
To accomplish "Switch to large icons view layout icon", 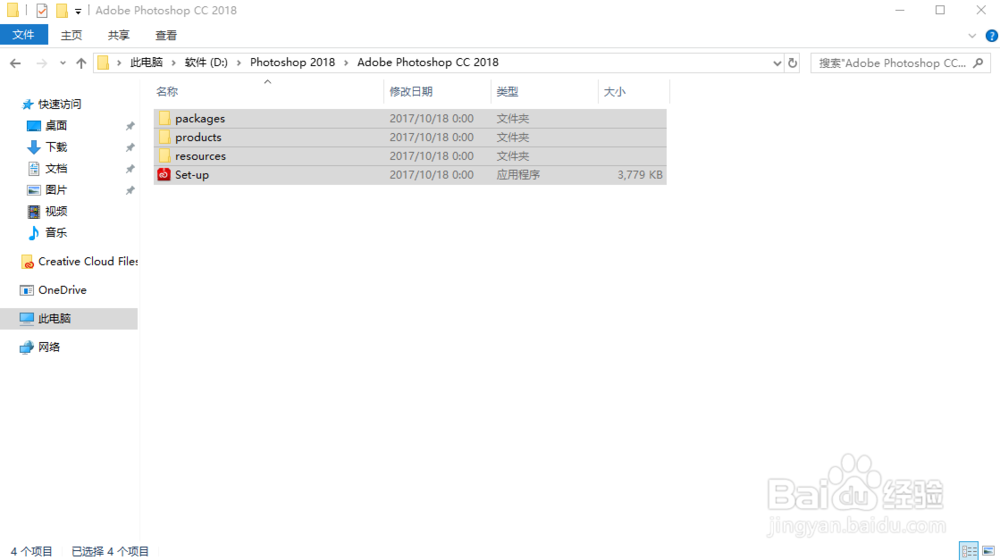I will coord(989,550).
